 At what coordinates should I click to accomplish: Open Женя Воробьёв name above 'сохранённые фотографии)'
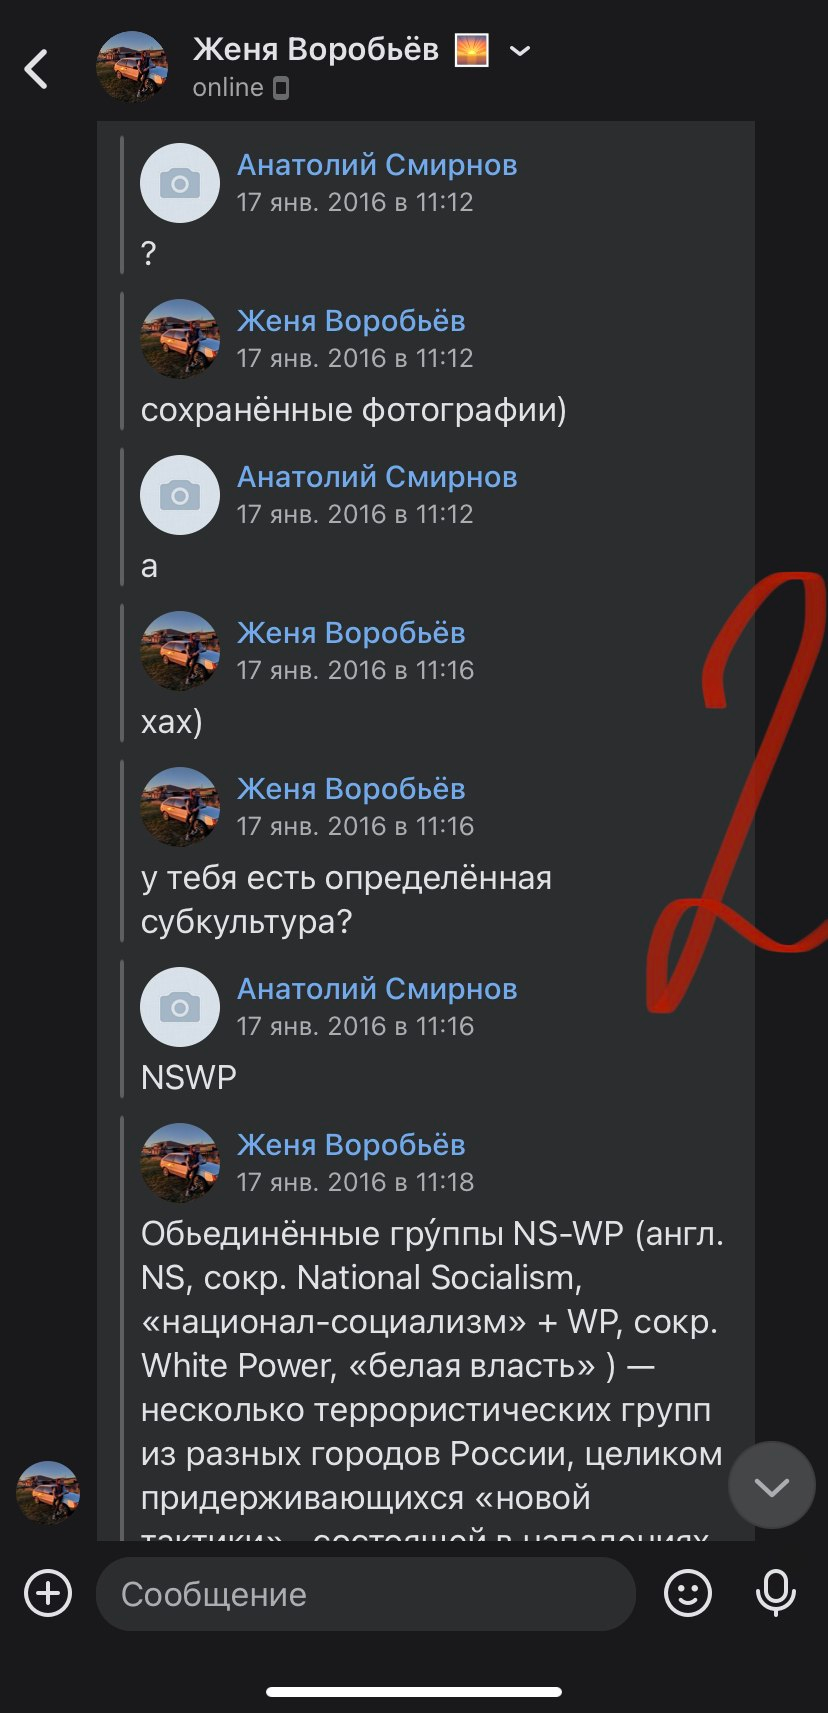pyautogui.click(x=351, y=321)
